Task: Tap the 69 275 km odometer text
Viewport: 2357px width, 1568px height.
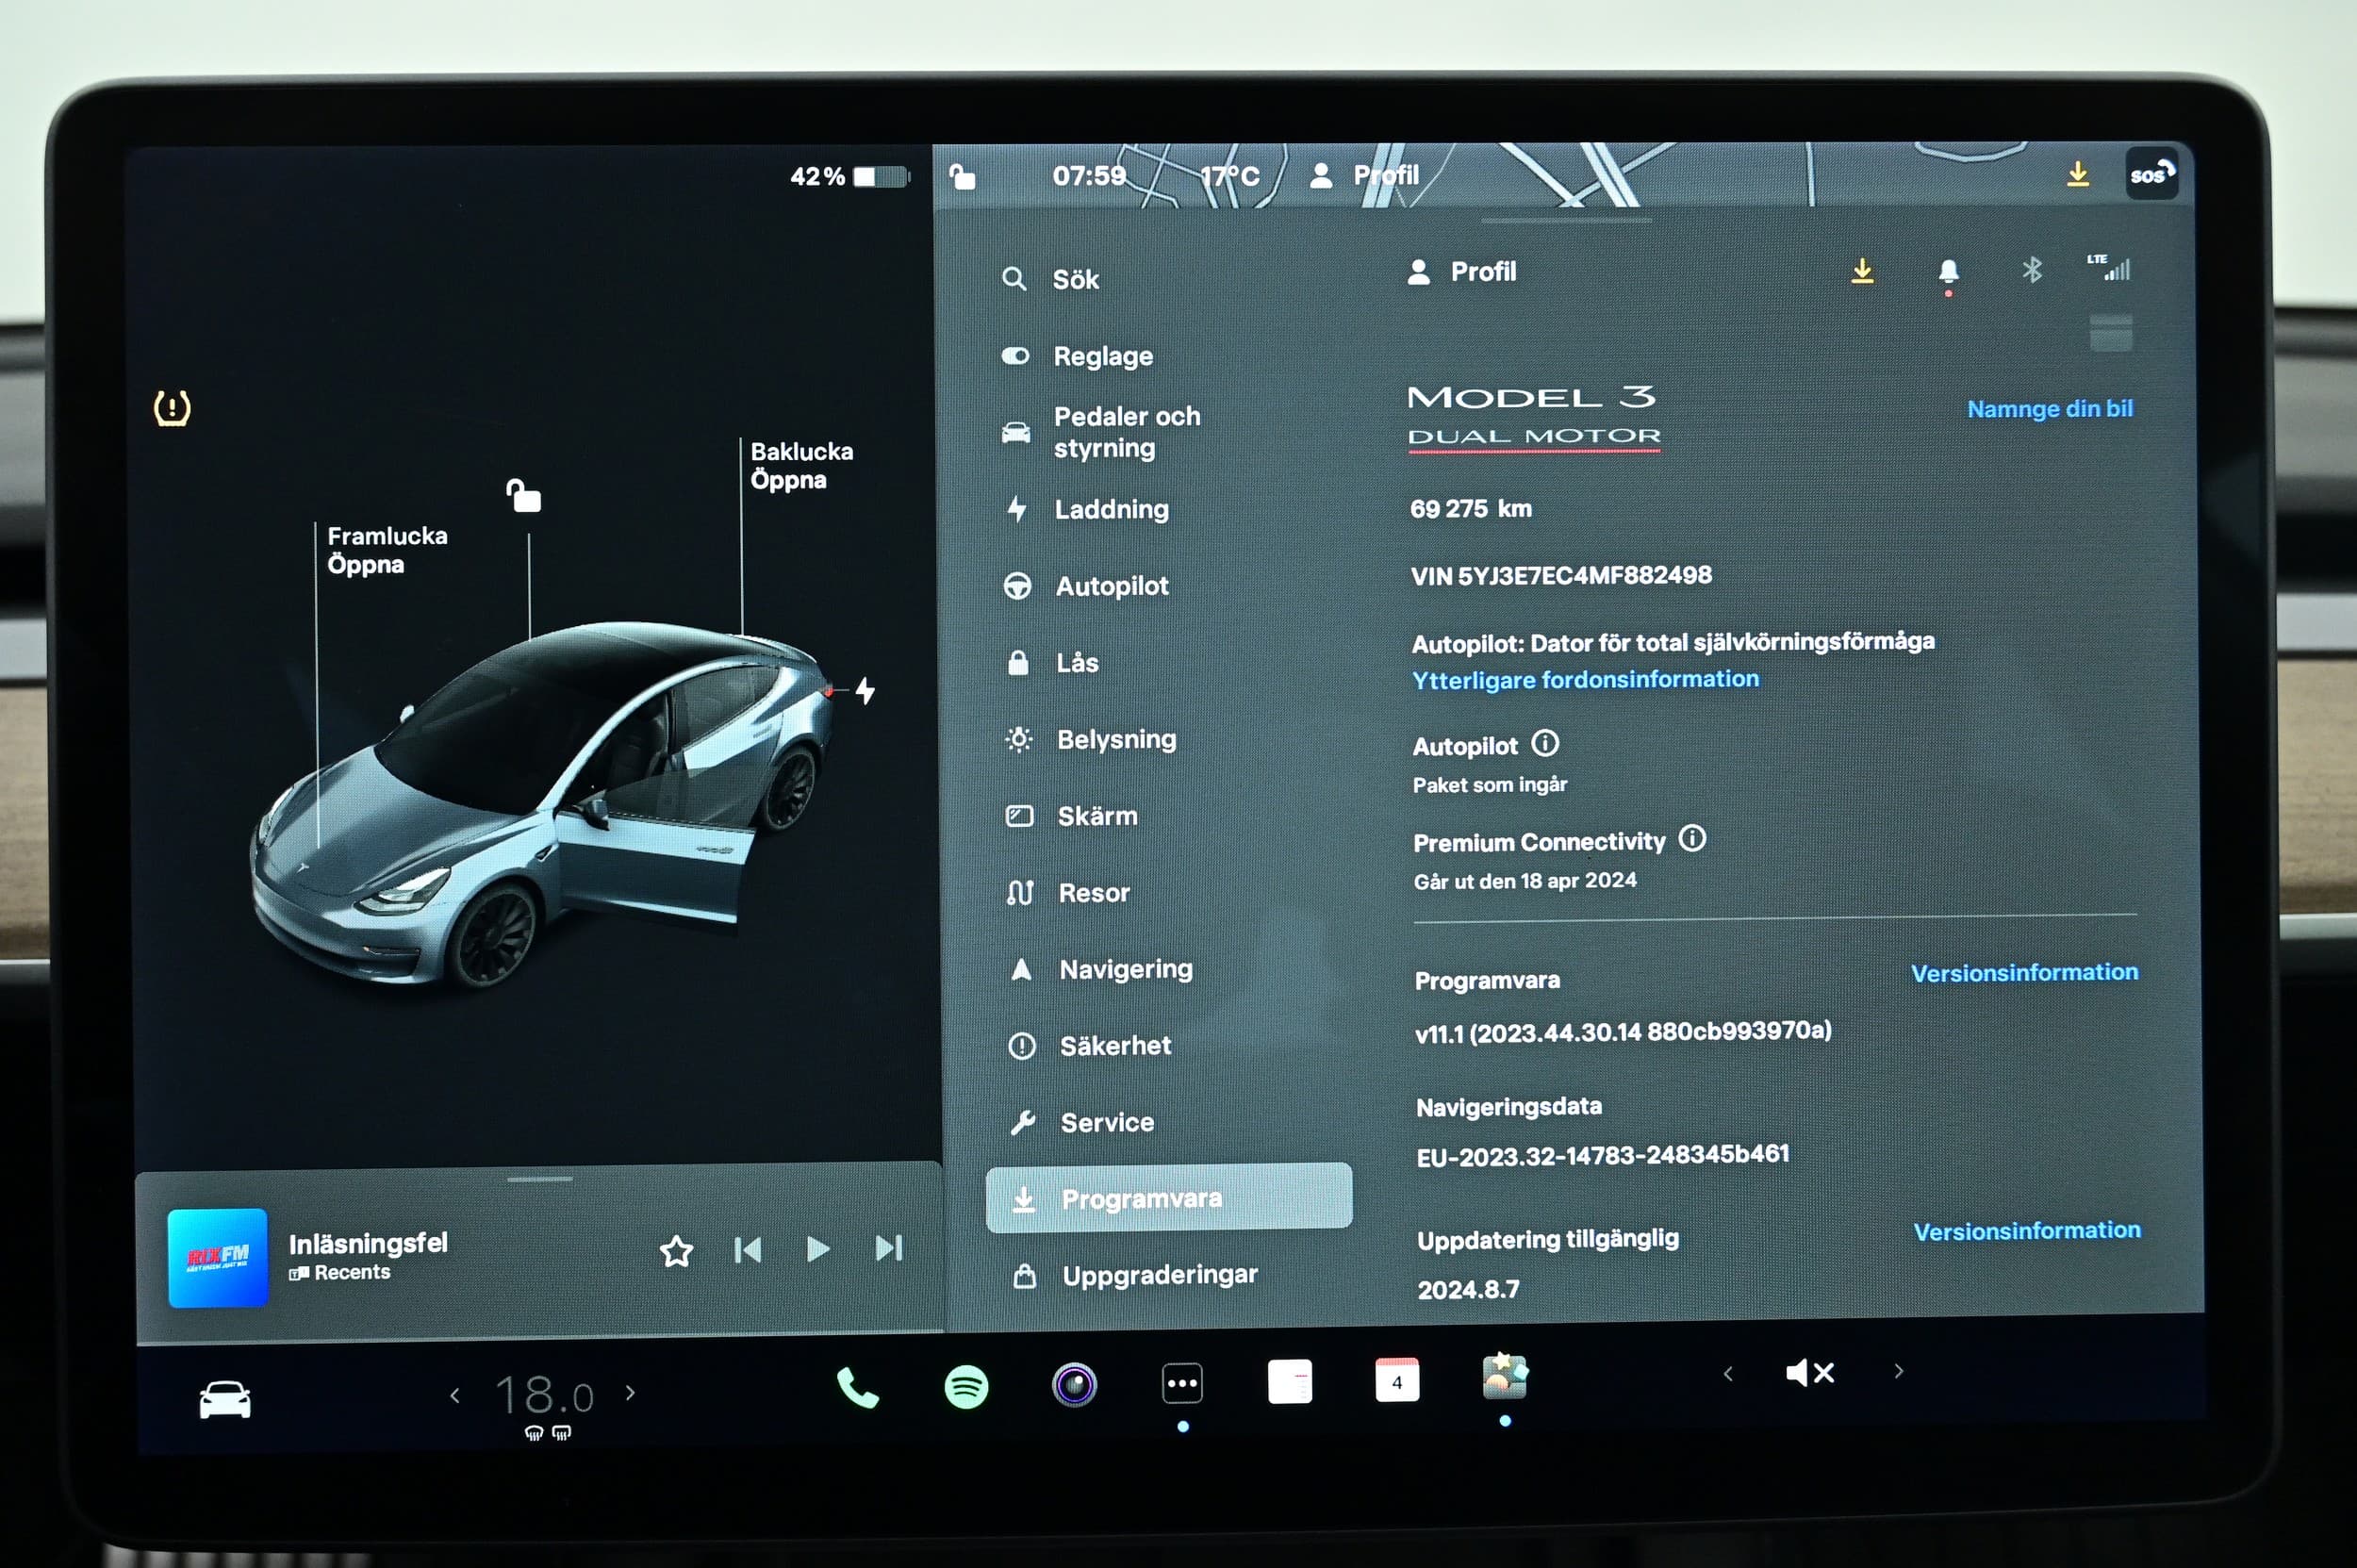Action: tap(1470, 508)
